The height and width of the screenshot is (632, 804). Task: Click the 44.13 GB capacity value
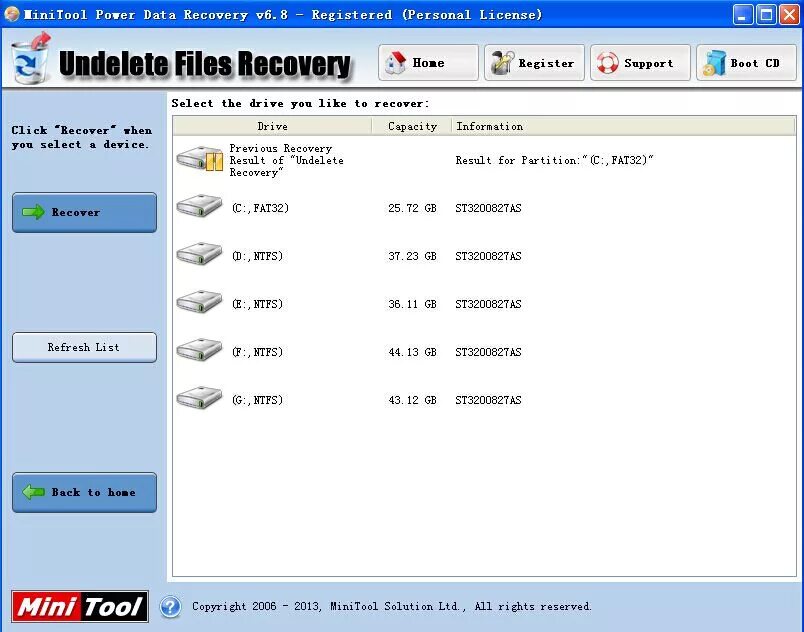(412, 352)
